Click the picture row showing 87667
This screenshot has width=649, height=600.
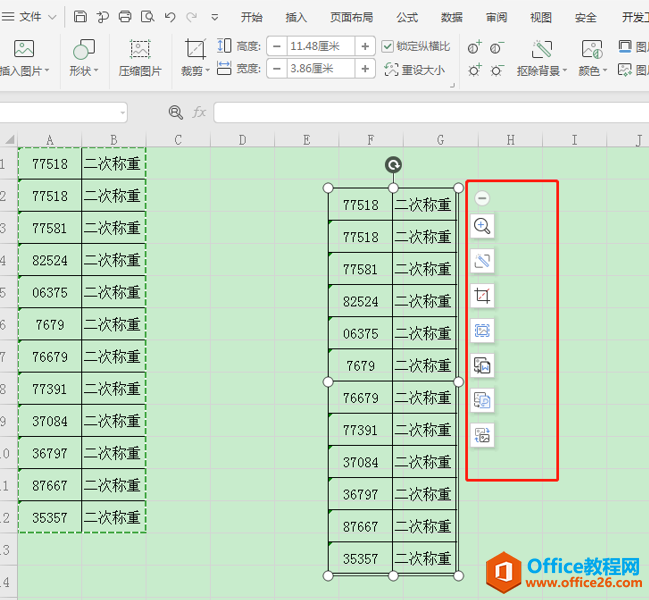click(x=392, y=526)
